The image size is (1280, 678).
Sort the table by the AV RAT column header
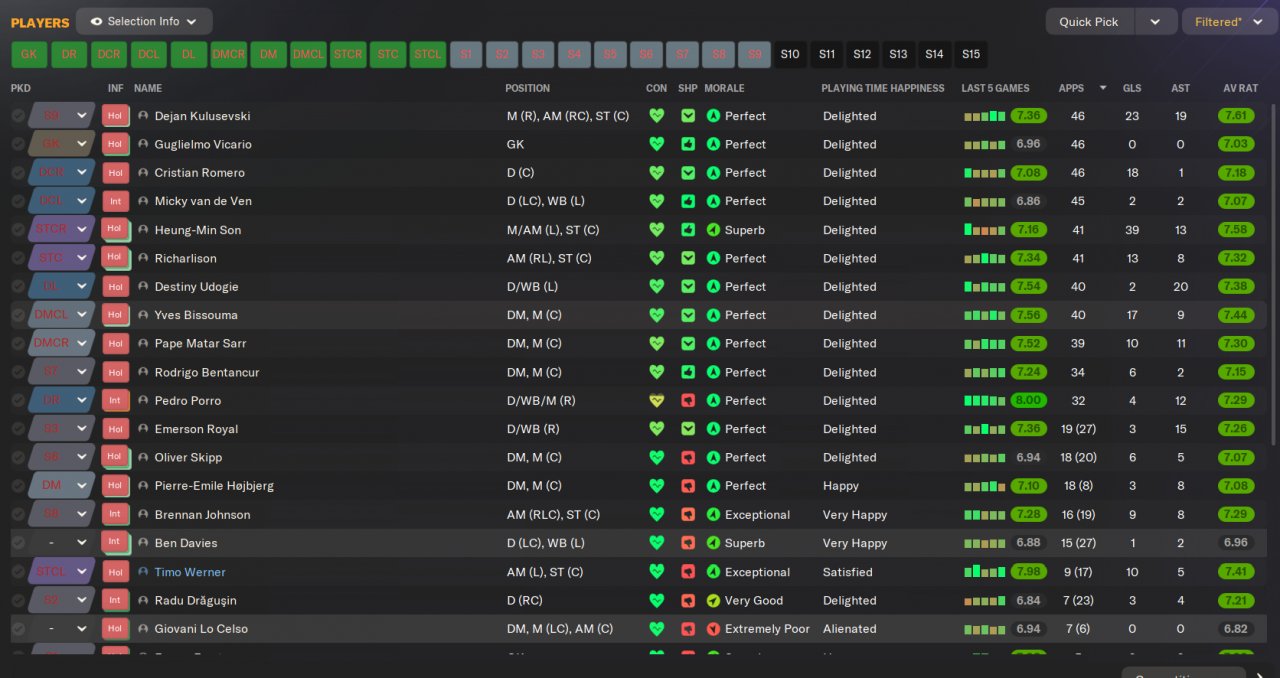1240,88
